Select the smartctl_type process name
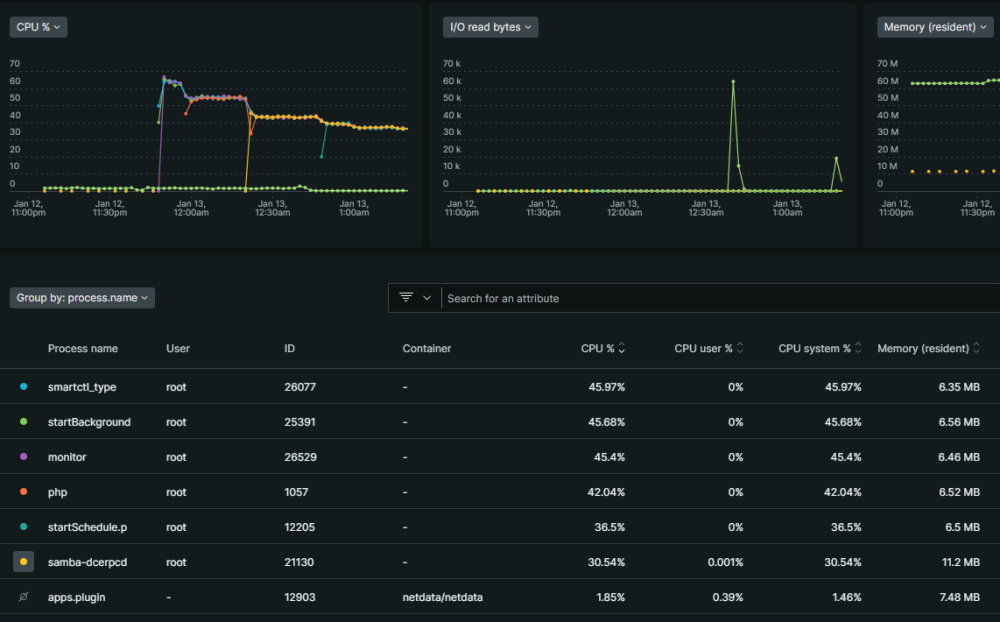Screen dimensions: 1000x622 pos(82,387)
